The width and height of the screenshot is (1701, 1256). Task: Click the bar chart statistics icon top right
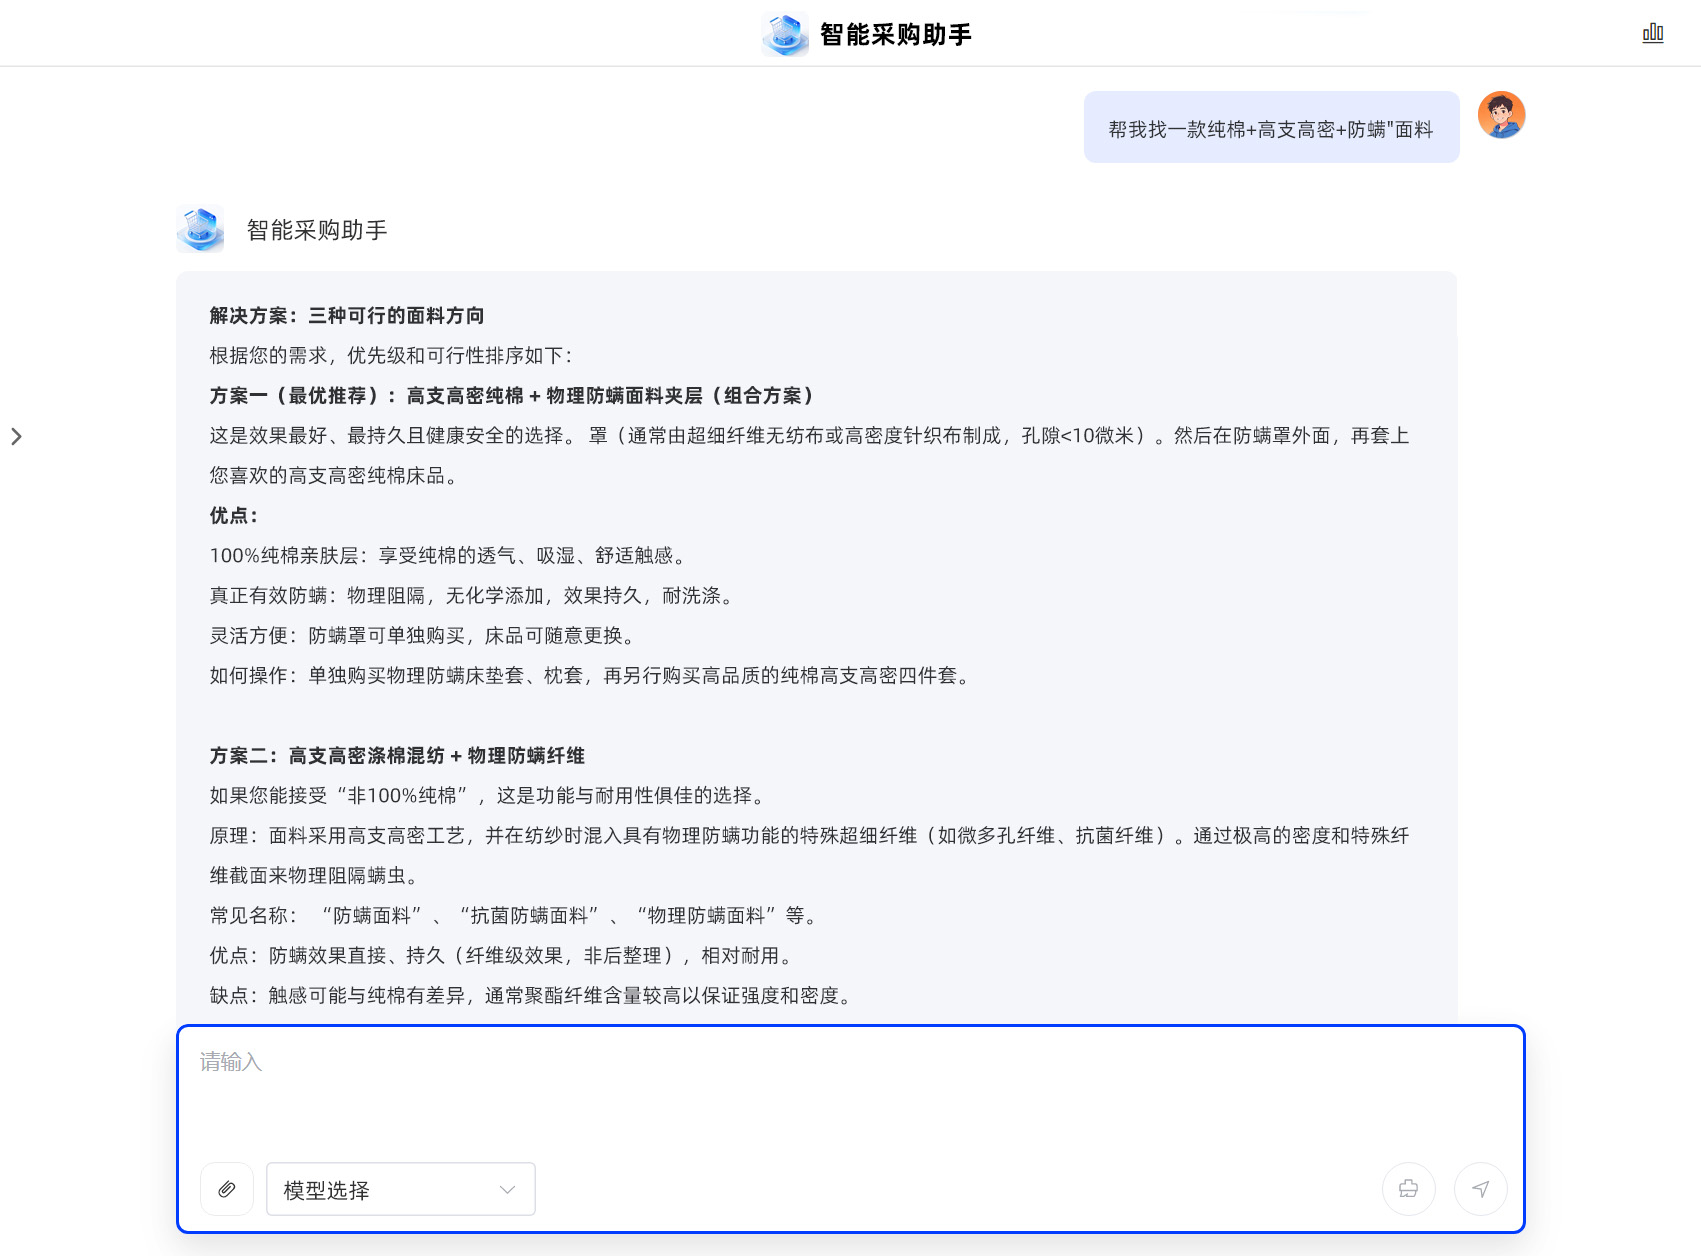[1652, 32]
